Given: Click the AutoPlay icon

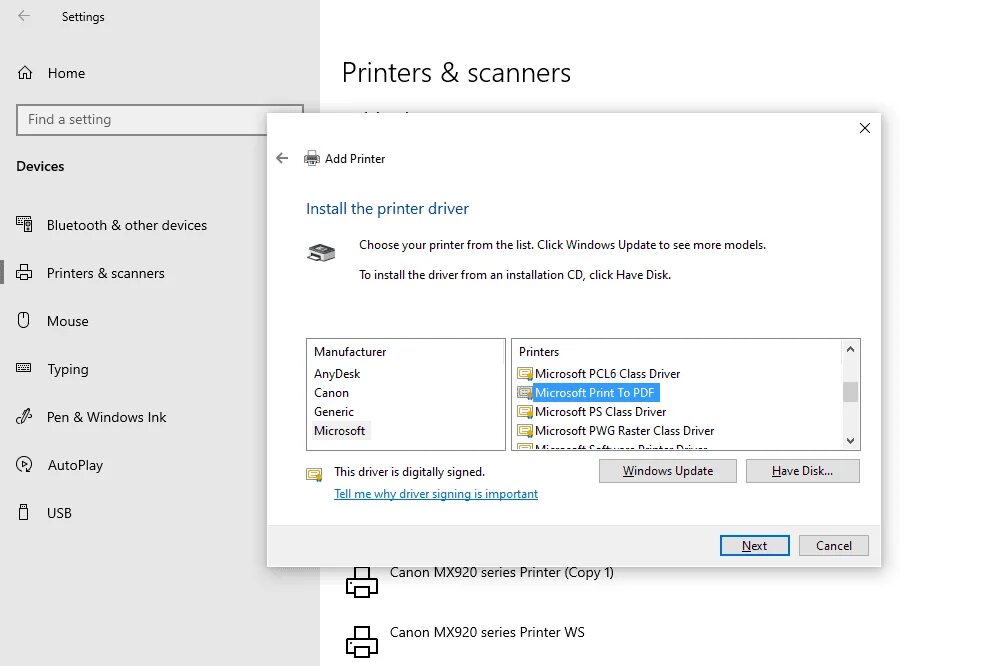Looking at the screenshot, I should (24, 465).
